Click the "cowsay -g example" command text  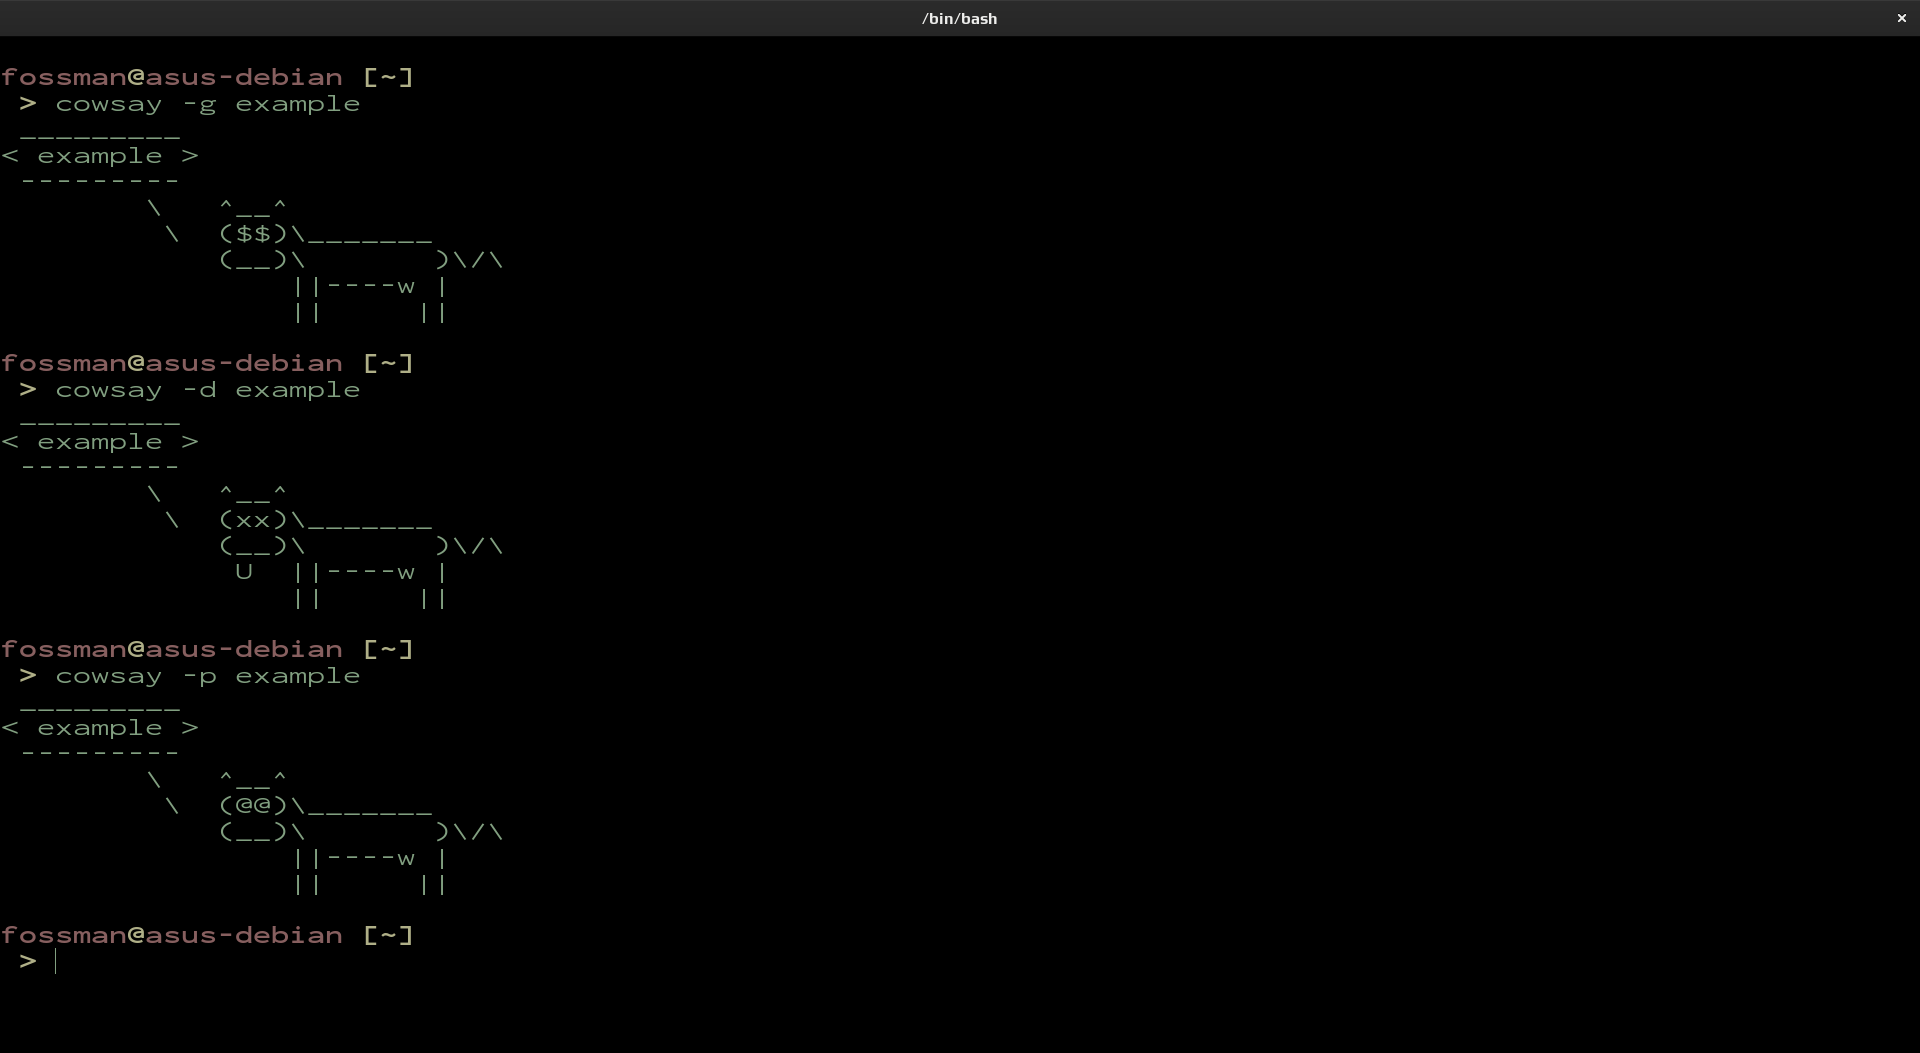207,104
